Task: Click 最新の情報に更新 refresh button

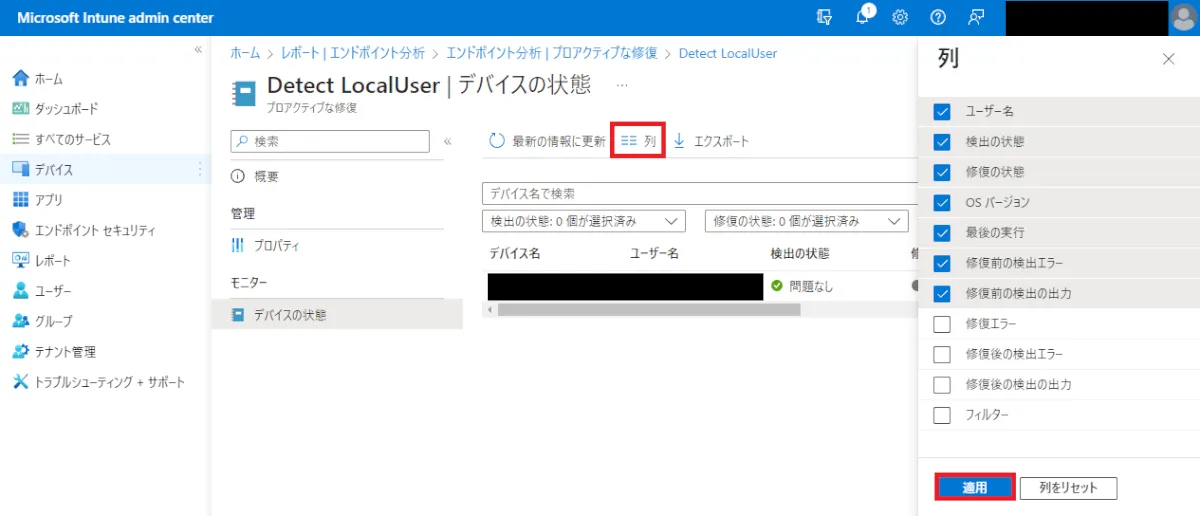Action: (547, 141)
